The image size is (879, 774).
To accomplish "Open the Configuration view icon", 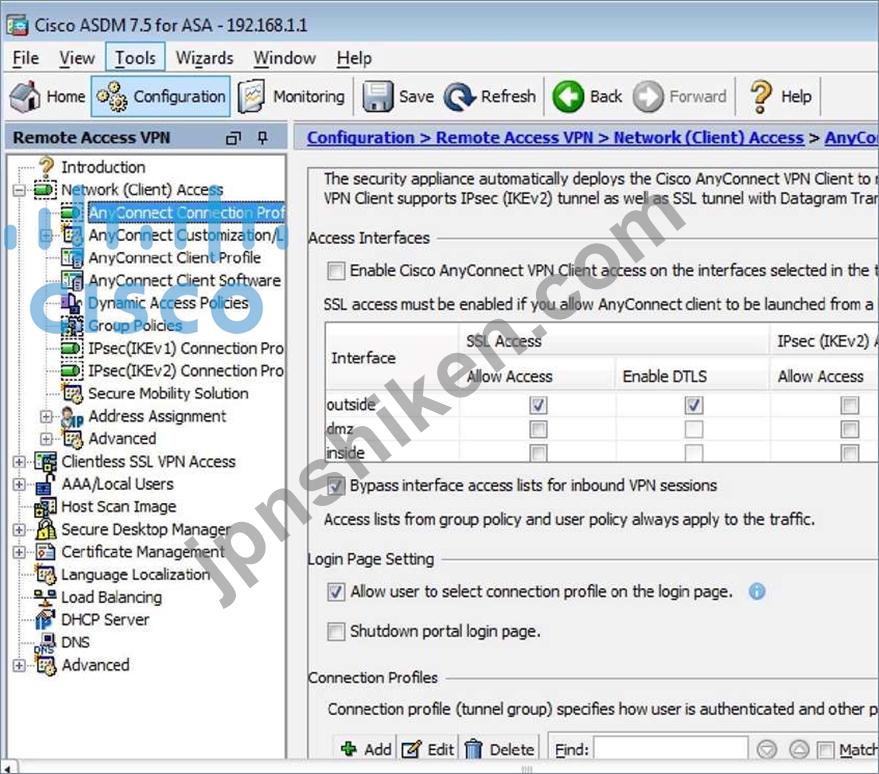I will tap(112, 96).
